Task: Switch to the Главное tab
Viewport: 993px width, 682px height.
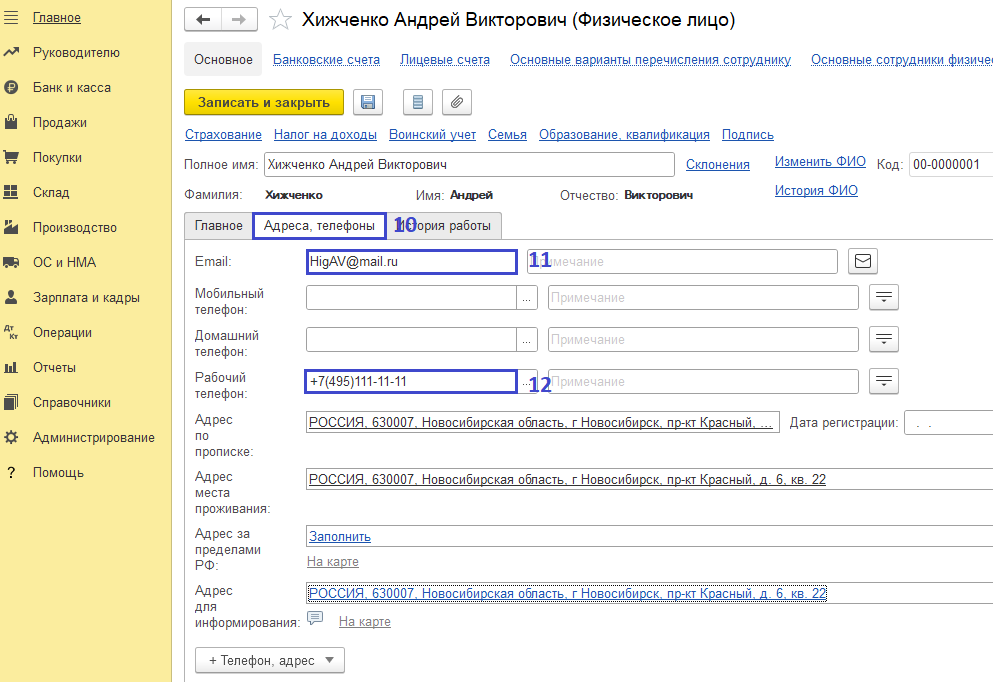Action: click(x=218, y=226)
